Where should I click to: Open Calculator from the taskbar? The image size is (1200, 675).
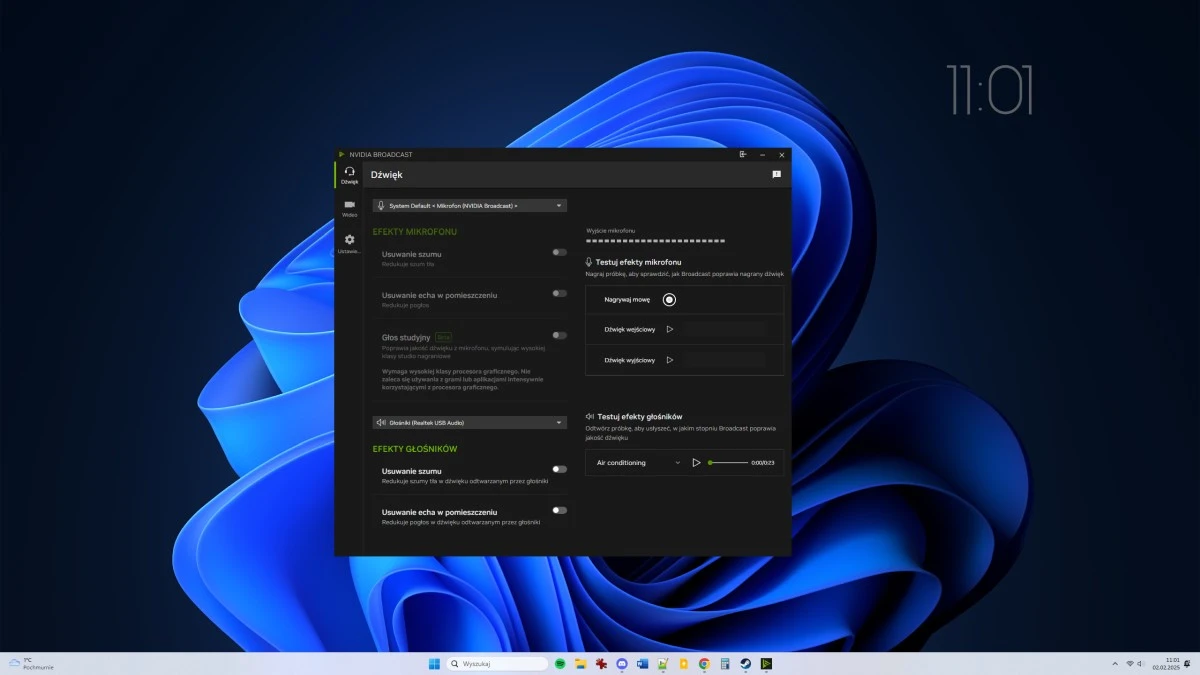(x=725, y=664)
